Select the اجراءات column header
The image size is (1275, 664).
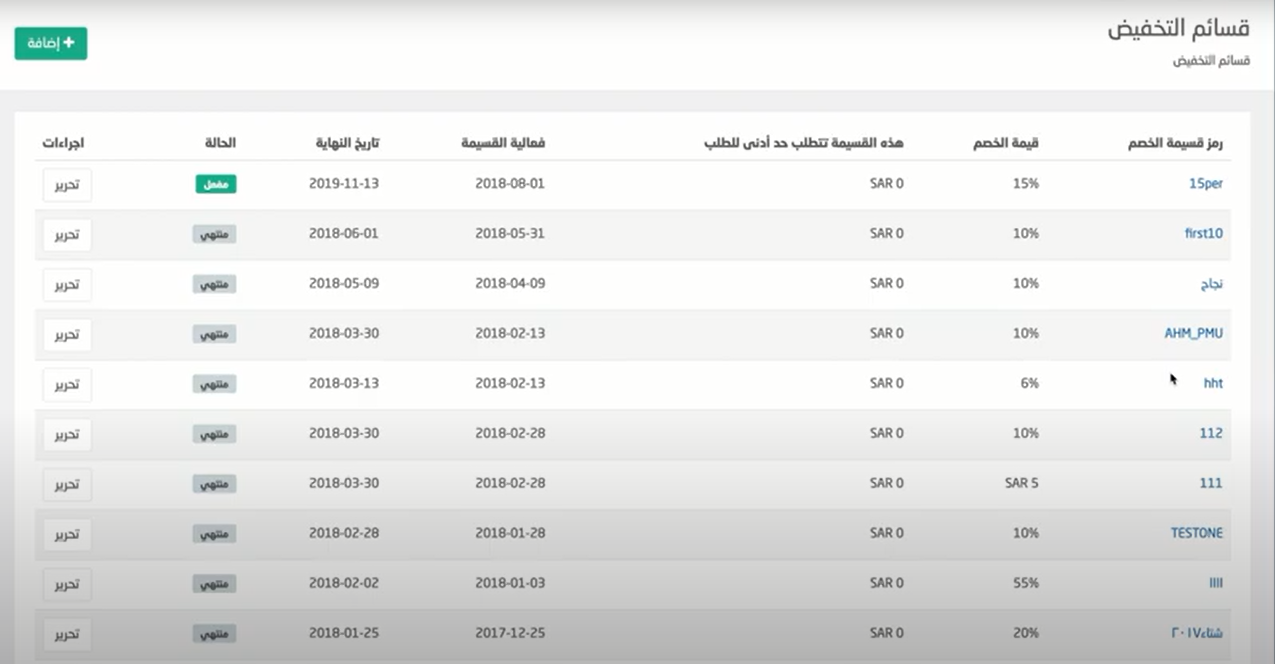coord(63,143)
